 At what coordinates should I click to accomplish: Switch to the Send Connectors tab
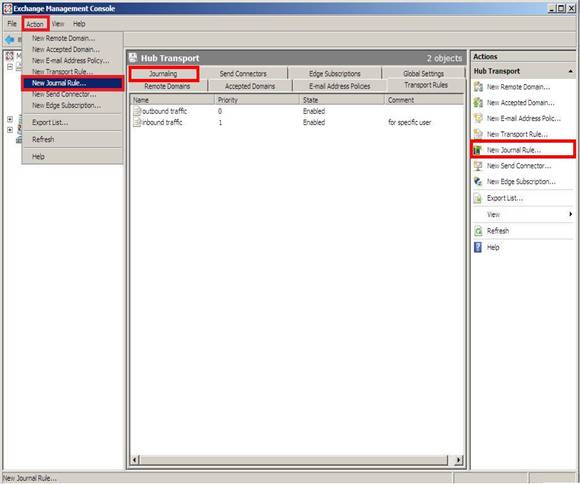(x=243, y=74)
